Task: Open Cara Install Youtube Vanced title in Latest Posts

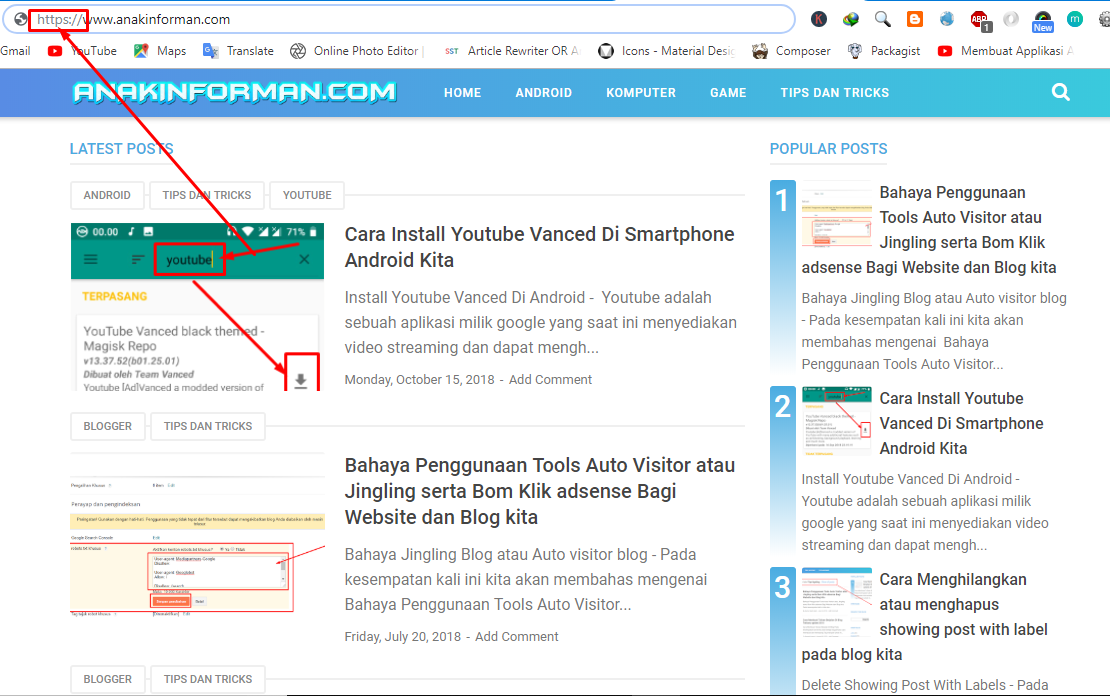Action: [539, 247]
